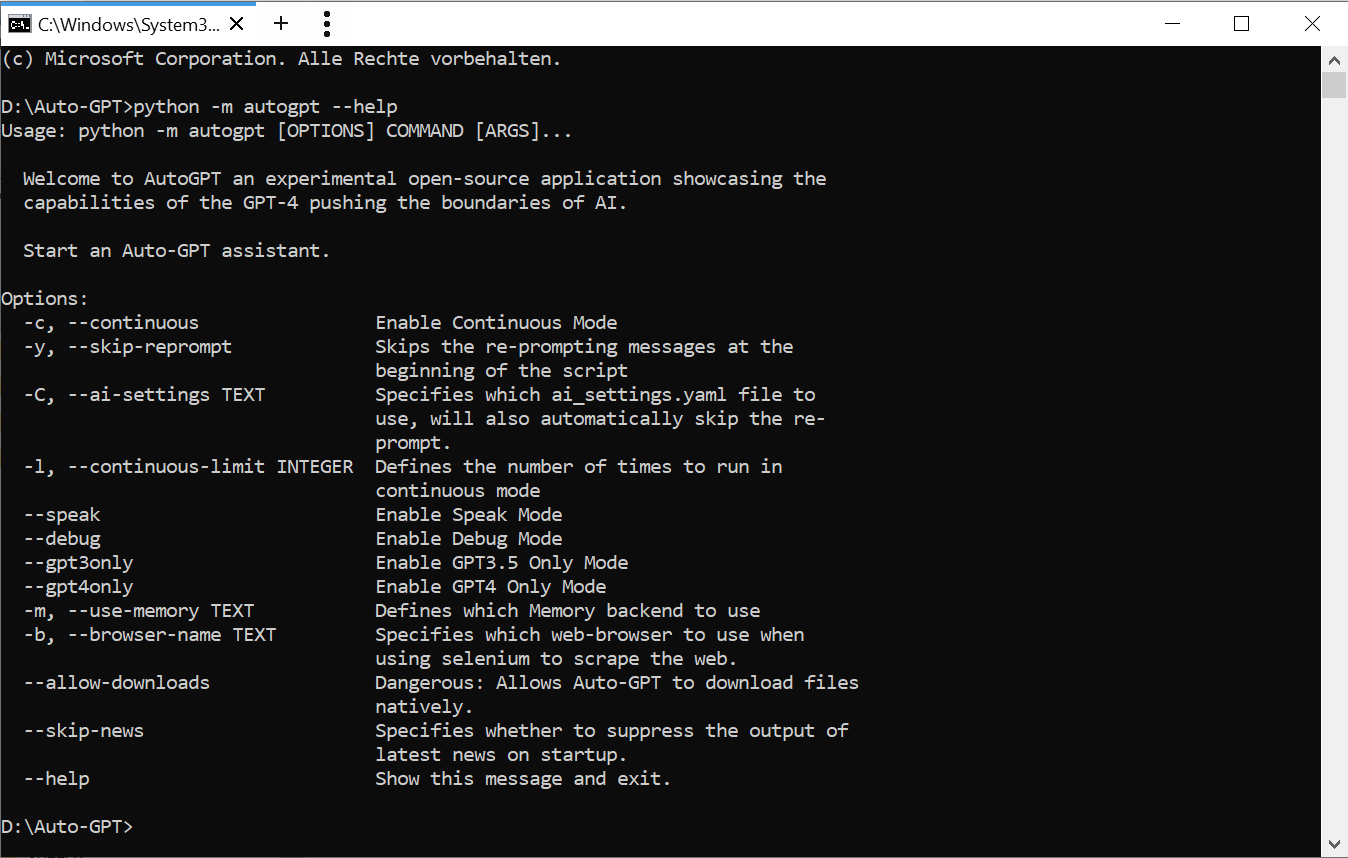Click the command prompt icon in the tab
This screenshot has height=858, width=1348.
19,24
